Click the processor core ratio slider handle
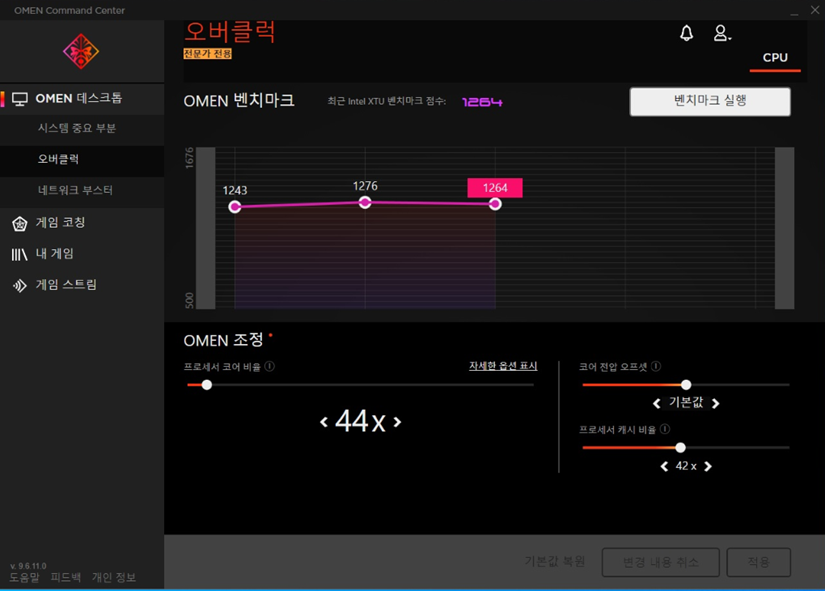This screenshot has height=591, width=825. (207, 385)
